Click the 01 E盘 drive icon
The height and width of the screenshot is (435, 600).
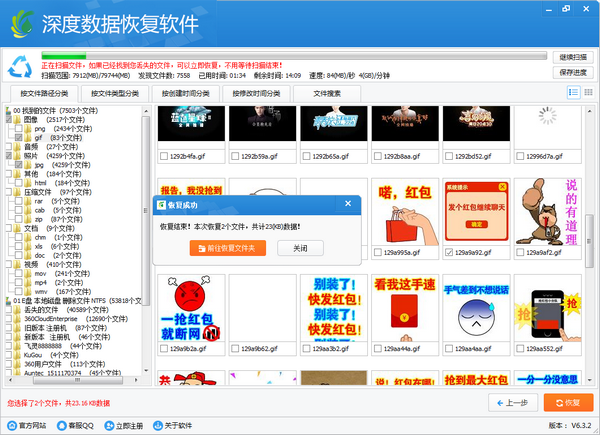(8, 301)
